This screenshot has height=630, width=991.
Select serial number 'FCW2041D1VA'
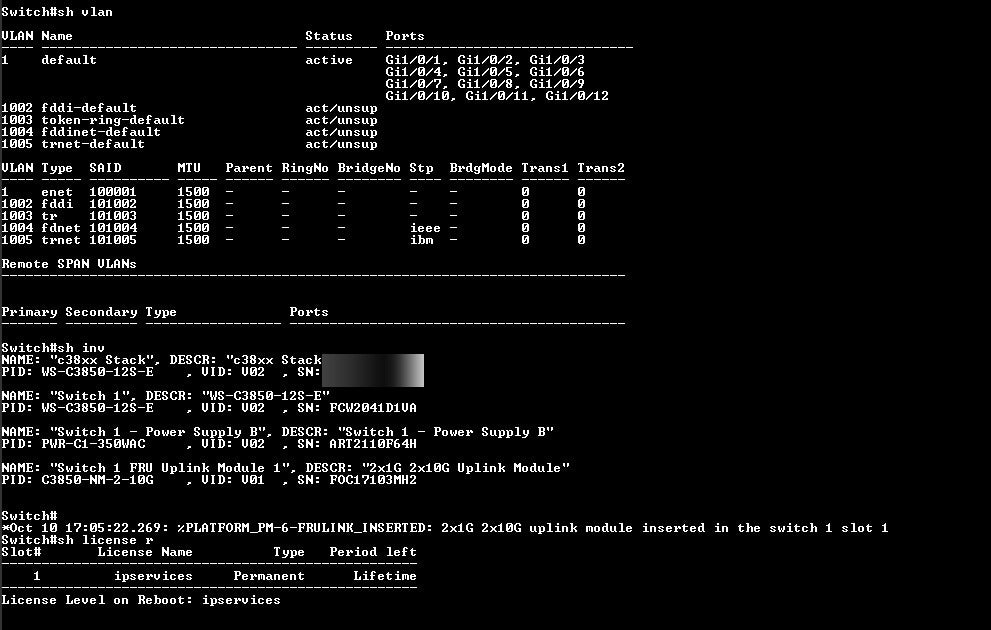tap(373, 408)
